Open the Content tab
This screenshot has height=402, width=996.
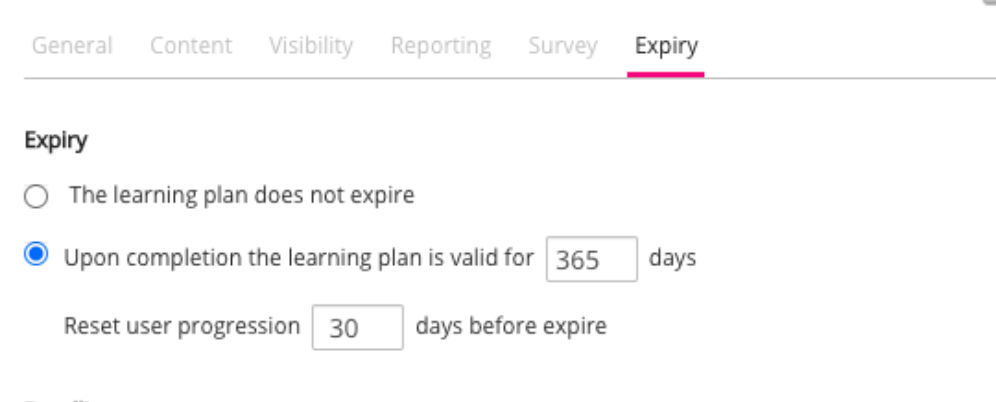[191, 46]
